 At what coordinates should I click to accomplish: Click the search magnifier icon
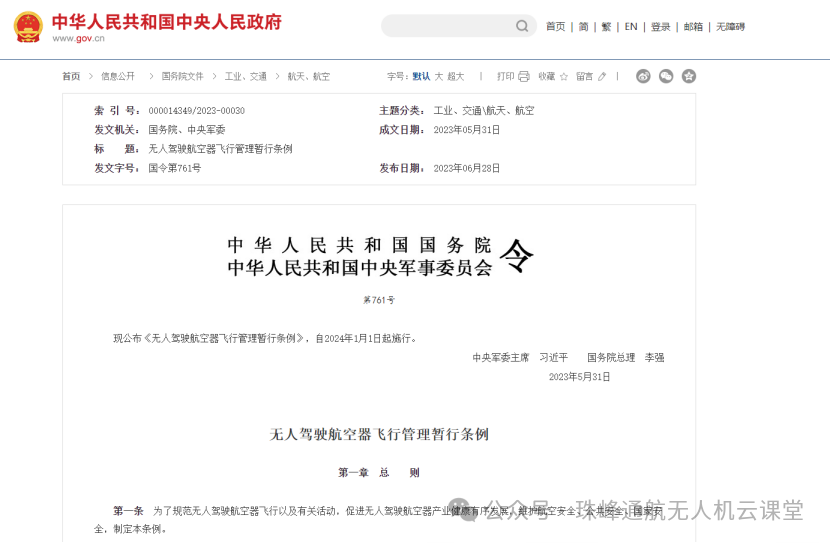522,26
